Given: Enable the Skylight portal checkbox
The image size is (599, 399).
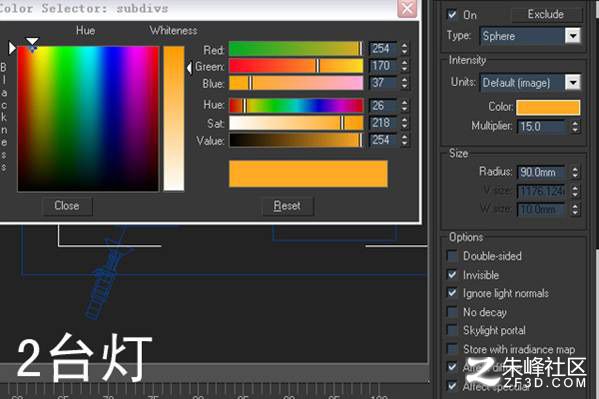Looking at the screenshot, I should (452, 330).
